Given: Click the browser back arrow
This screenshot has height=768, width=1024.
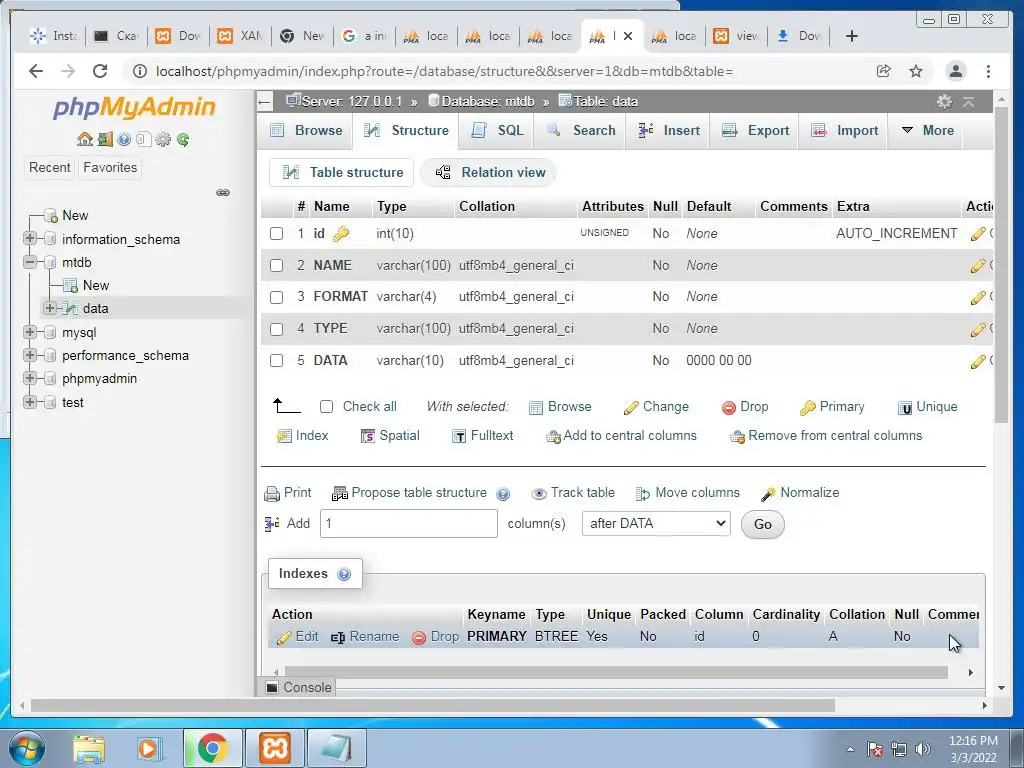Looking at the screenshot, I should (x=36, y=71).
